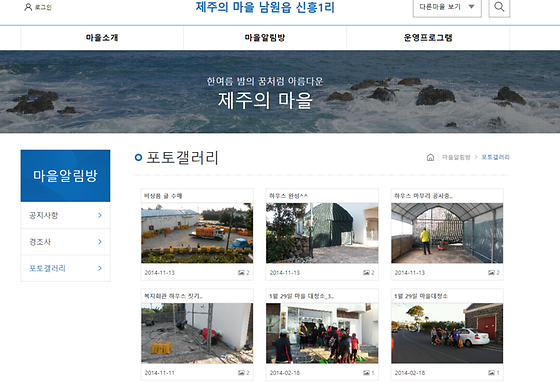Open the 마을알림방 menu
The width and height of the screenshot is (560, 382).
click(x=265, y=37)
